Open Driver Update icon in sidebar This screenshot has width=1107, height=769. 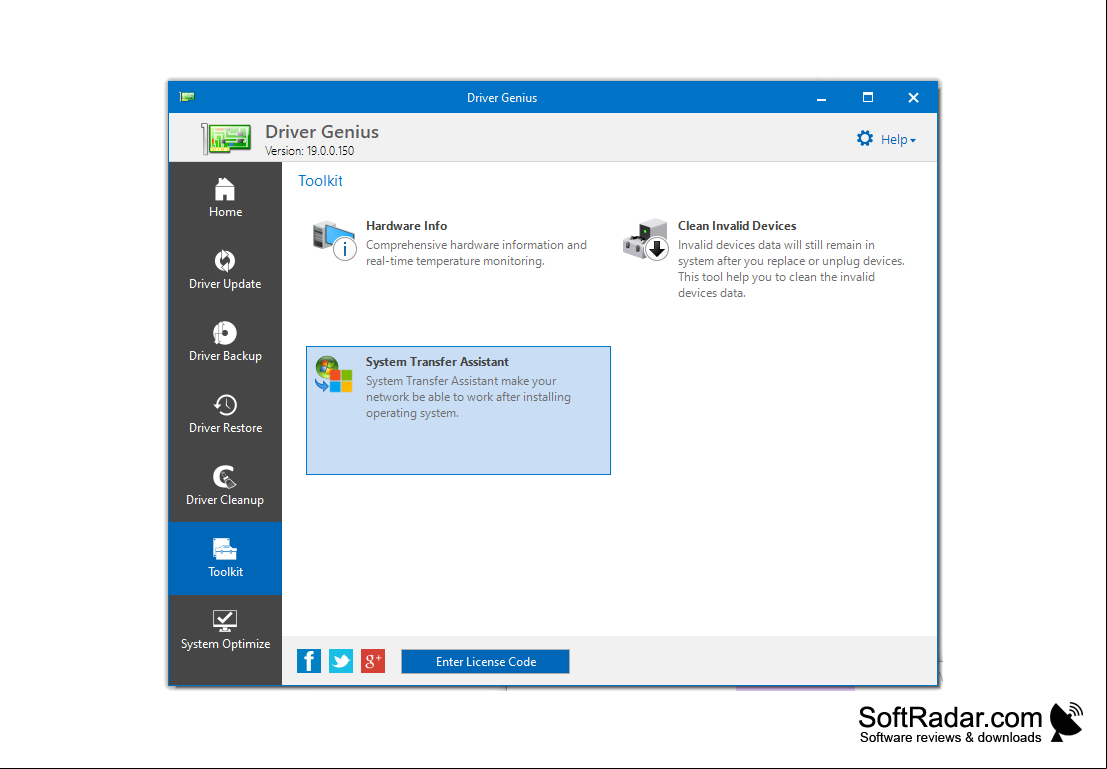click(225, 261)
